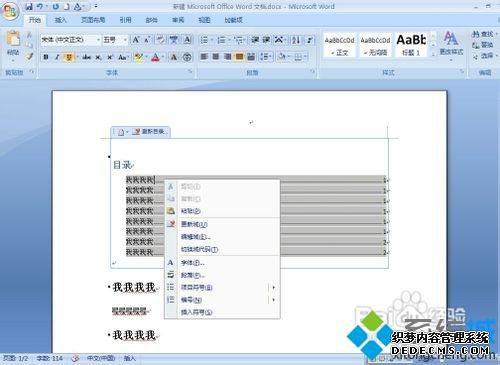Center the paragraph text
Viewport: 500px width, 365px height.
click(216, 57)
